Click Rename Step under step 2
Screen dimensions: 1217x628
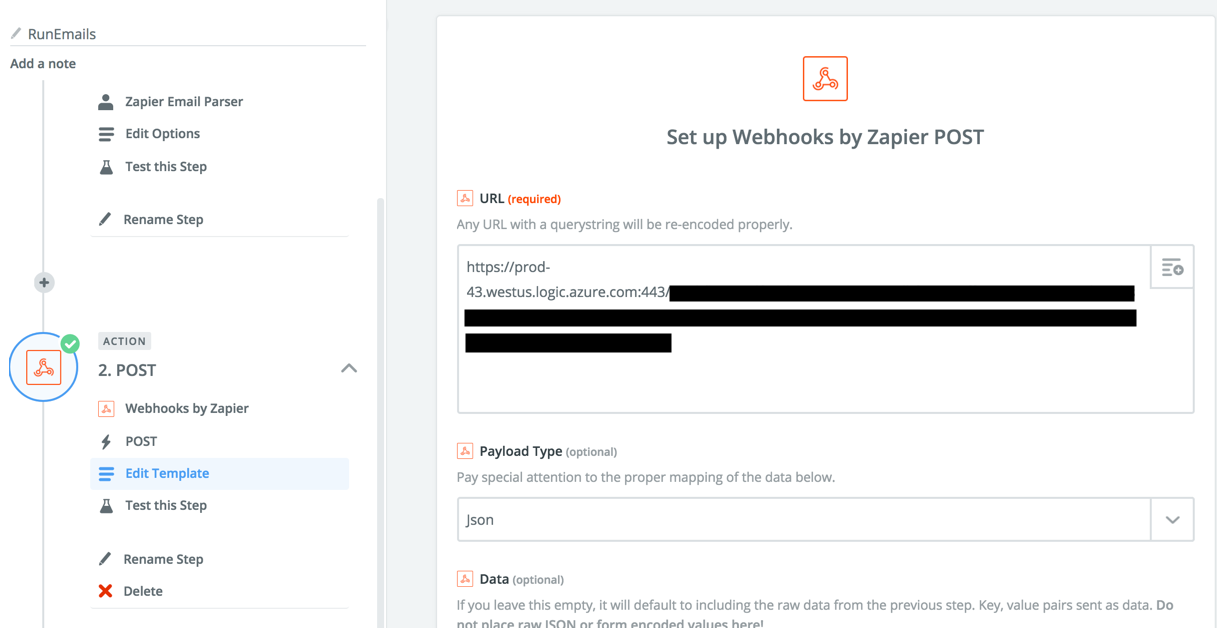(x=163, y=559)
